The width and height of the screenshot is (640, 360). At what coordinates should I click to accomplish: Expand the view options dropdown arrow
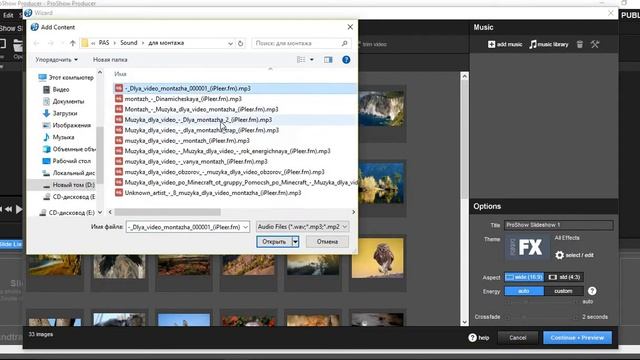312,60
